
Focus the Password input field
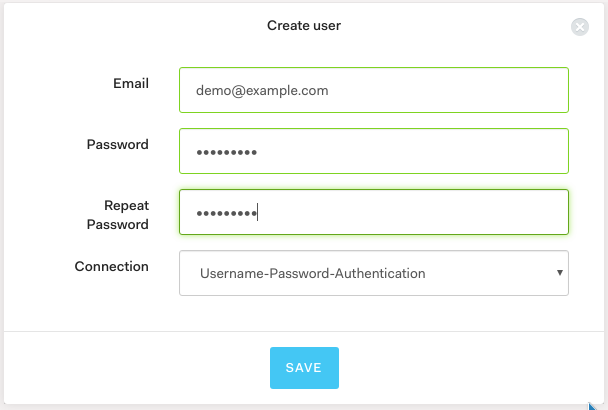point(374,151)
